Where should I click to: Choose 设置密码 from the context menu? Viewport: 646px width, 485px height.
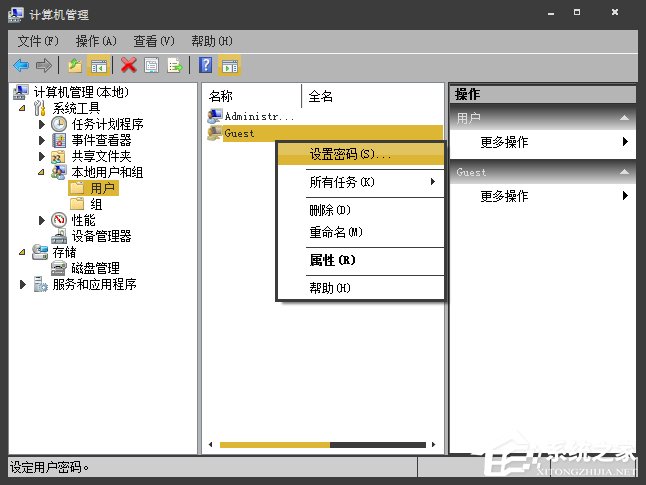tap(350, 155)
